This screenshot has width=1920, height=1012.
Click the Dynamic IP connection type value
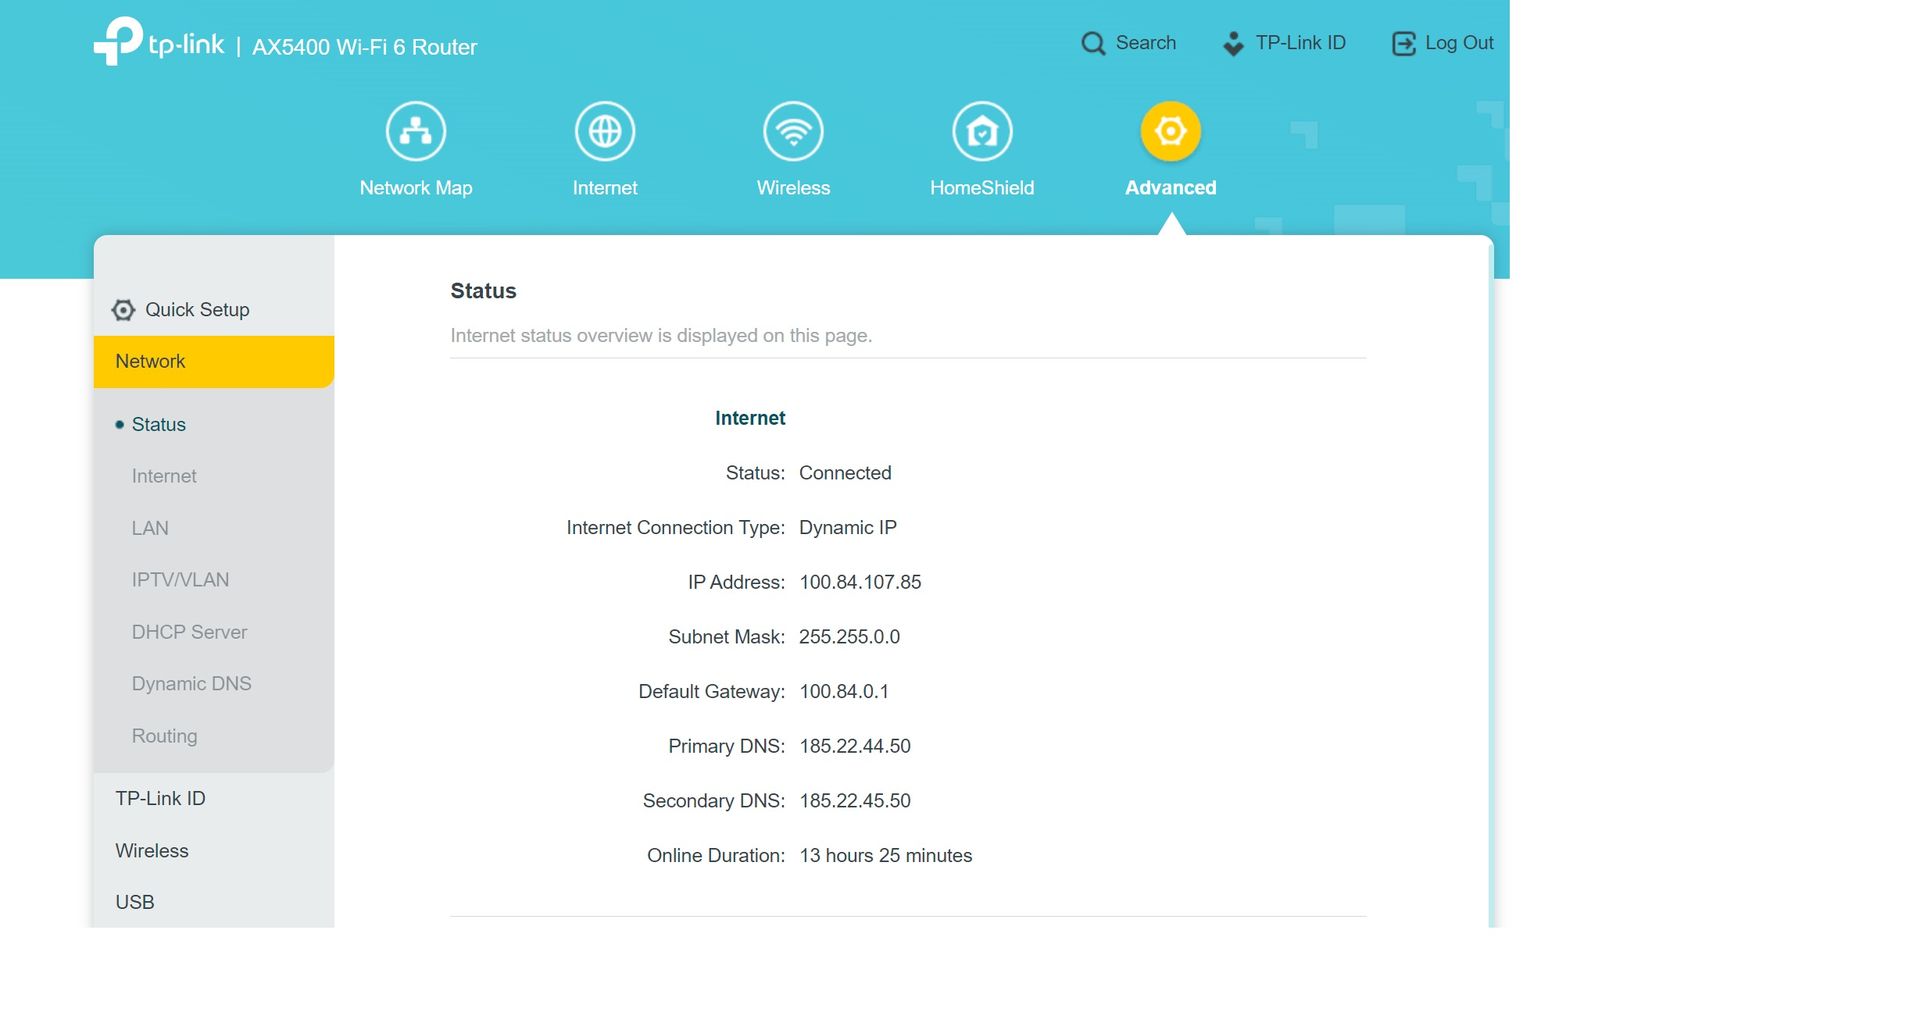(x=848, y=528)
